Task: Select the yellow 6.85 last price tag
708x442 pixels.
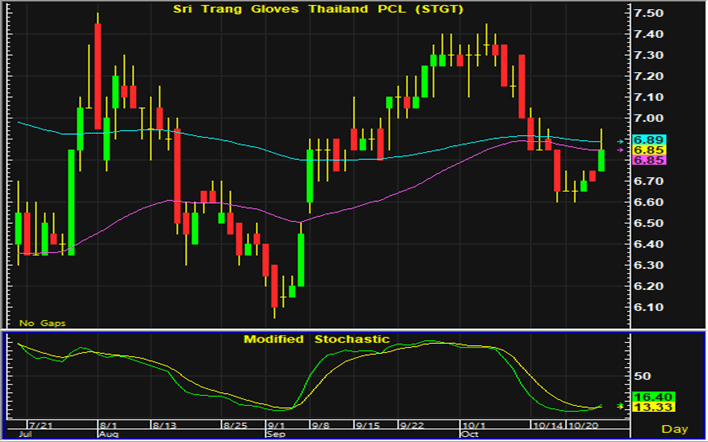Action: (649, 150)
